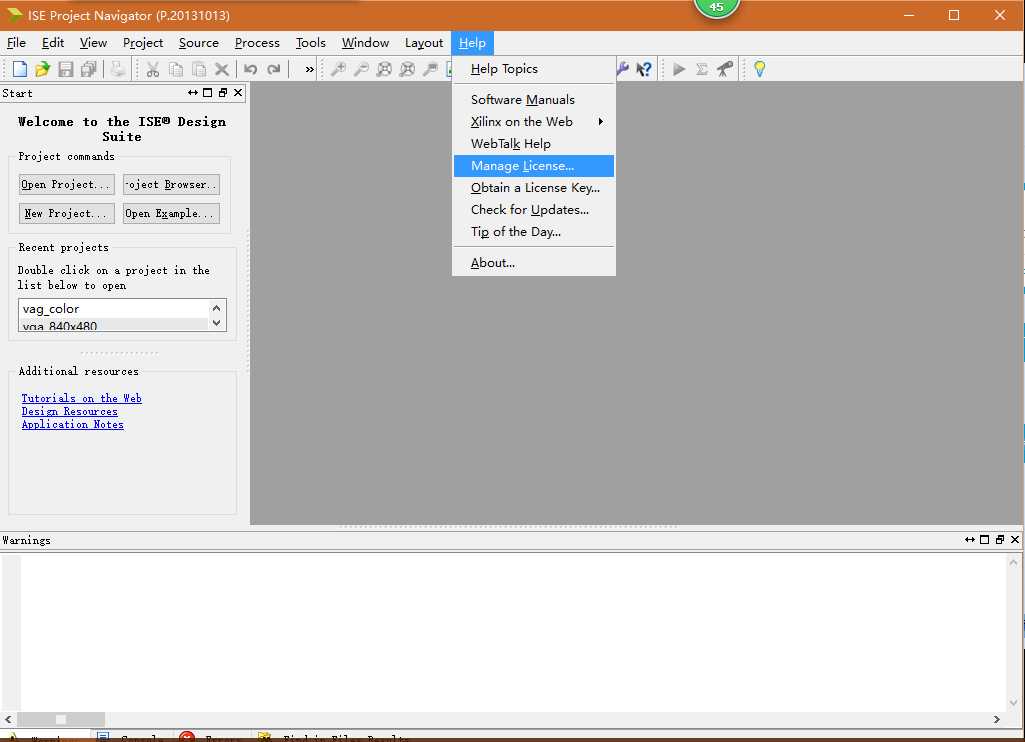Maximize the Start panel
Viewport: 1025px width, 742px height.
pos(208,93)
